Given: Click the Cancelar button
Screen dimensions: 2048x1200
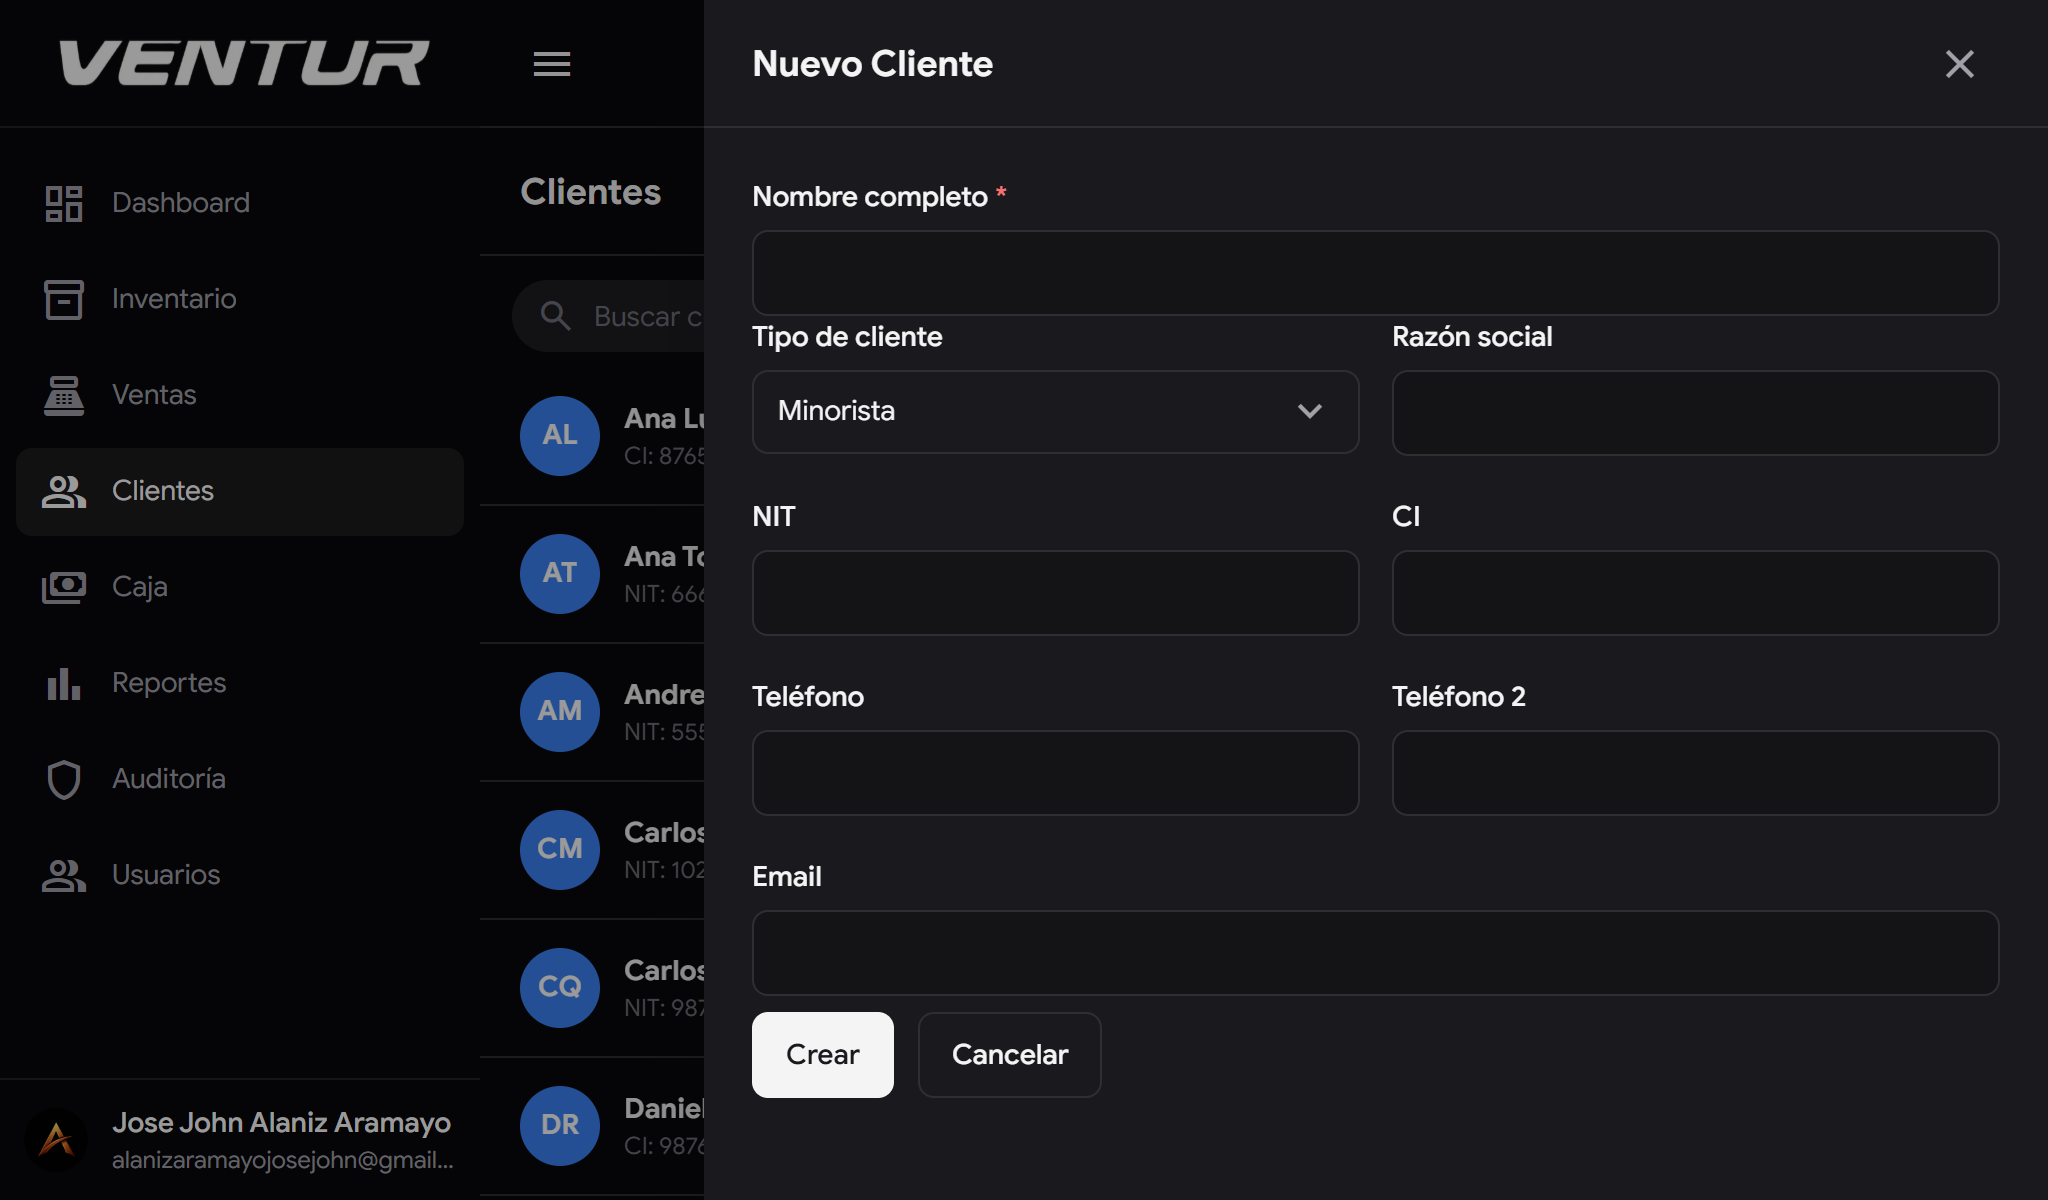Looking at the screenshot, I should [1009, 1054].
